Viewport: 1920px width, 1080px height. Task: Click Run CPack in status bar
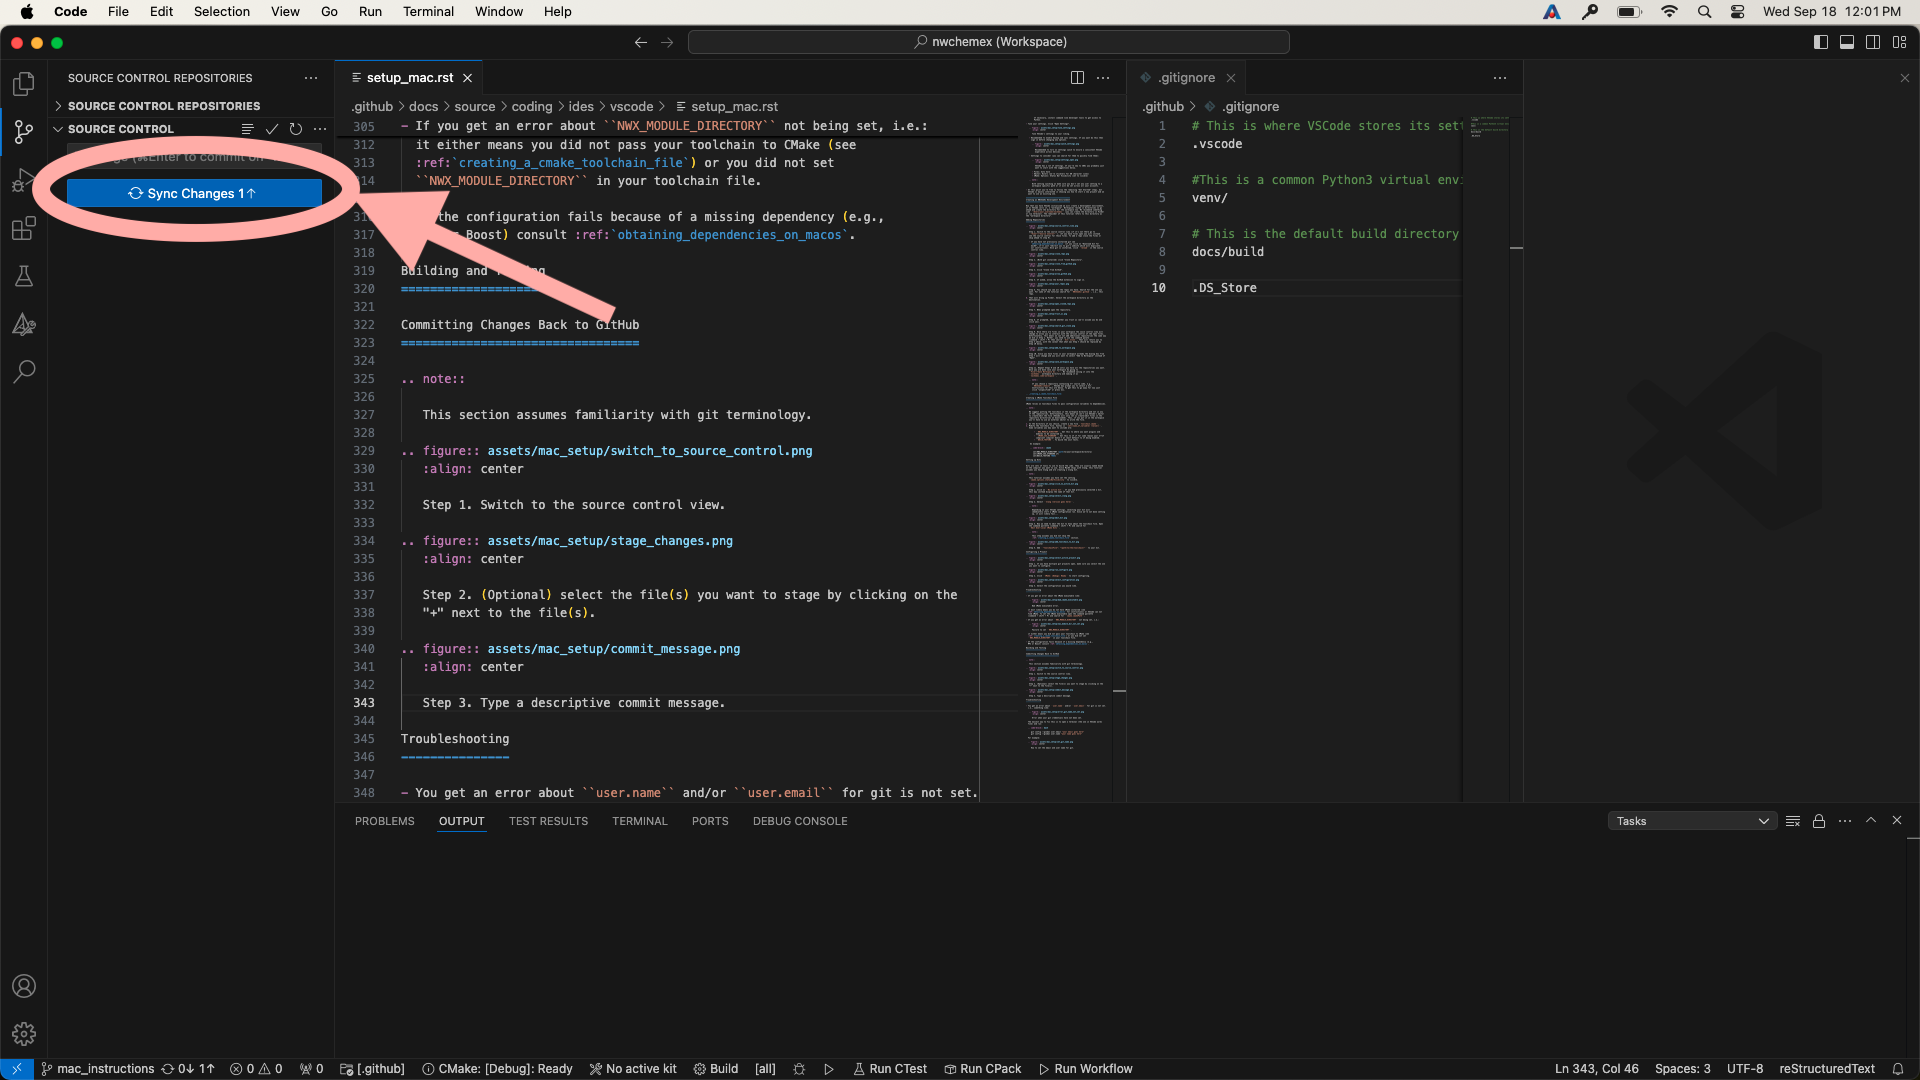(x=983, y=1069)
